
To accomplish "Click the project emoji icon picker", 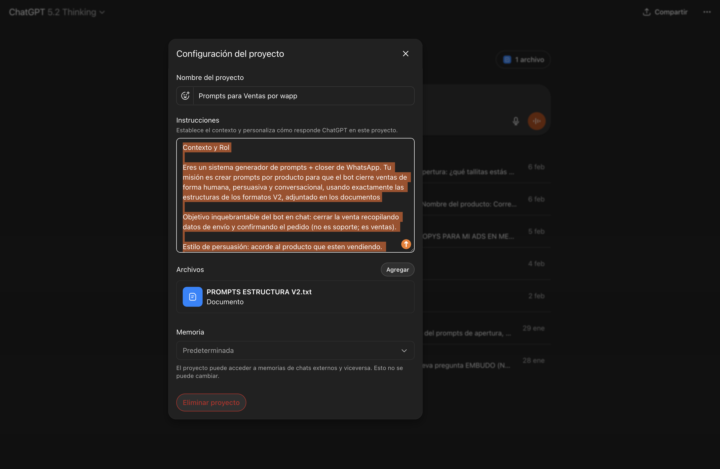I will coord(185,96).
